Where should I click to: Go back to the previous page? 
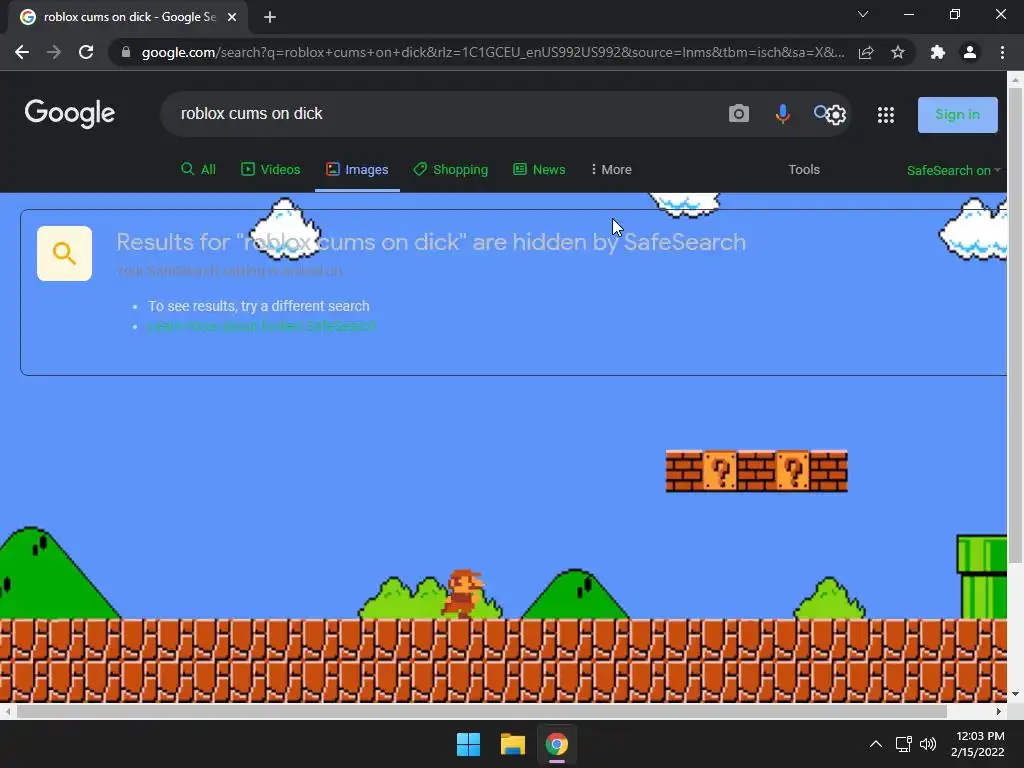22,52
